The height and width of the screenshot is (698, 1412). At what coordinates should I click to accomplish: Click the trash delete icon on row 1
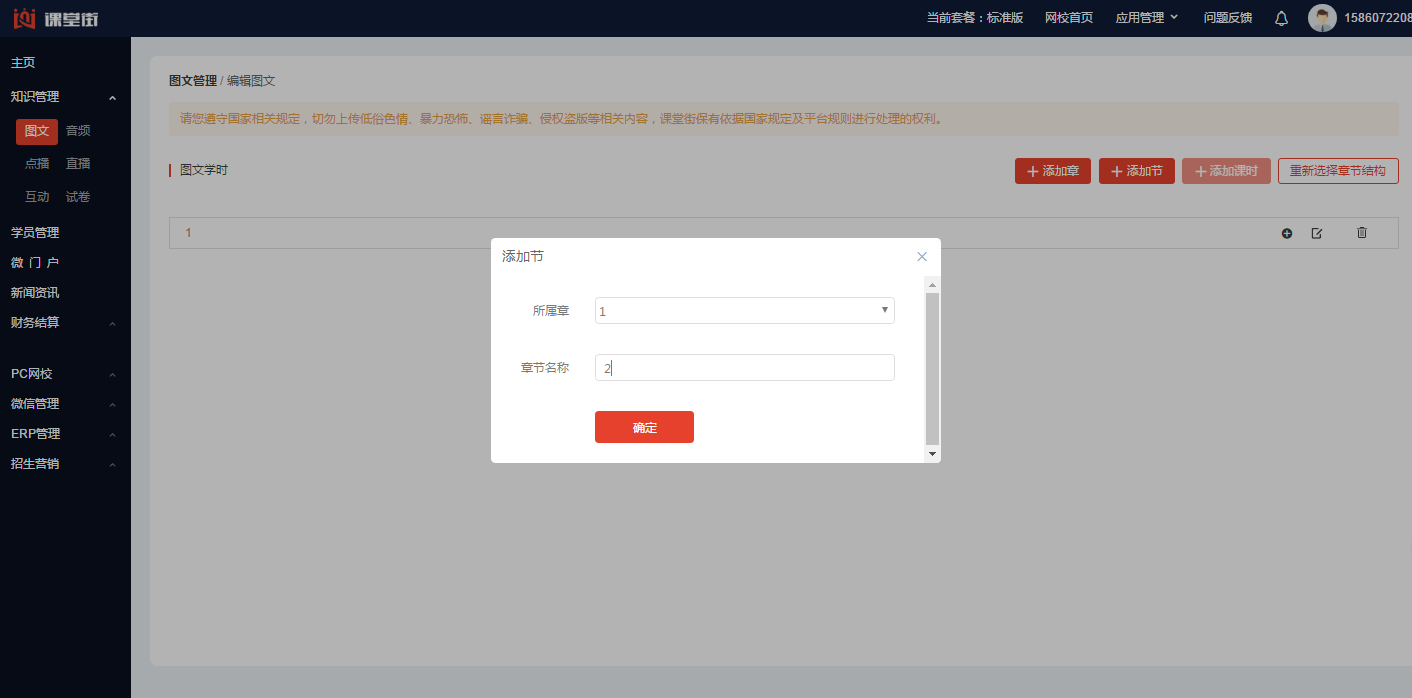point(1361,233)
